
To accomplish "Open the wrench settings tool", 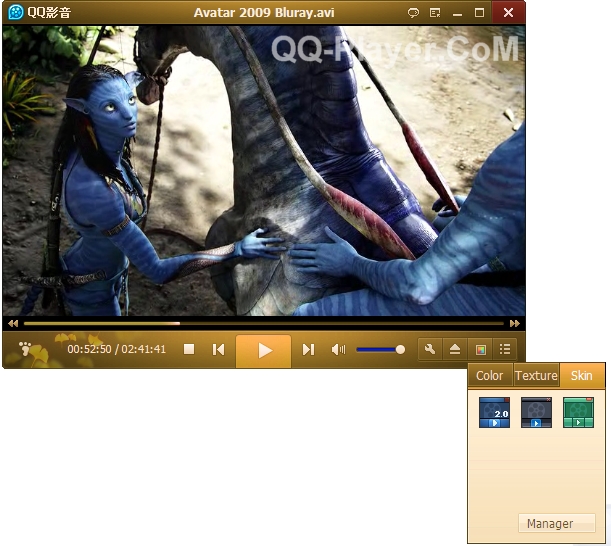I will click(430, 349).
